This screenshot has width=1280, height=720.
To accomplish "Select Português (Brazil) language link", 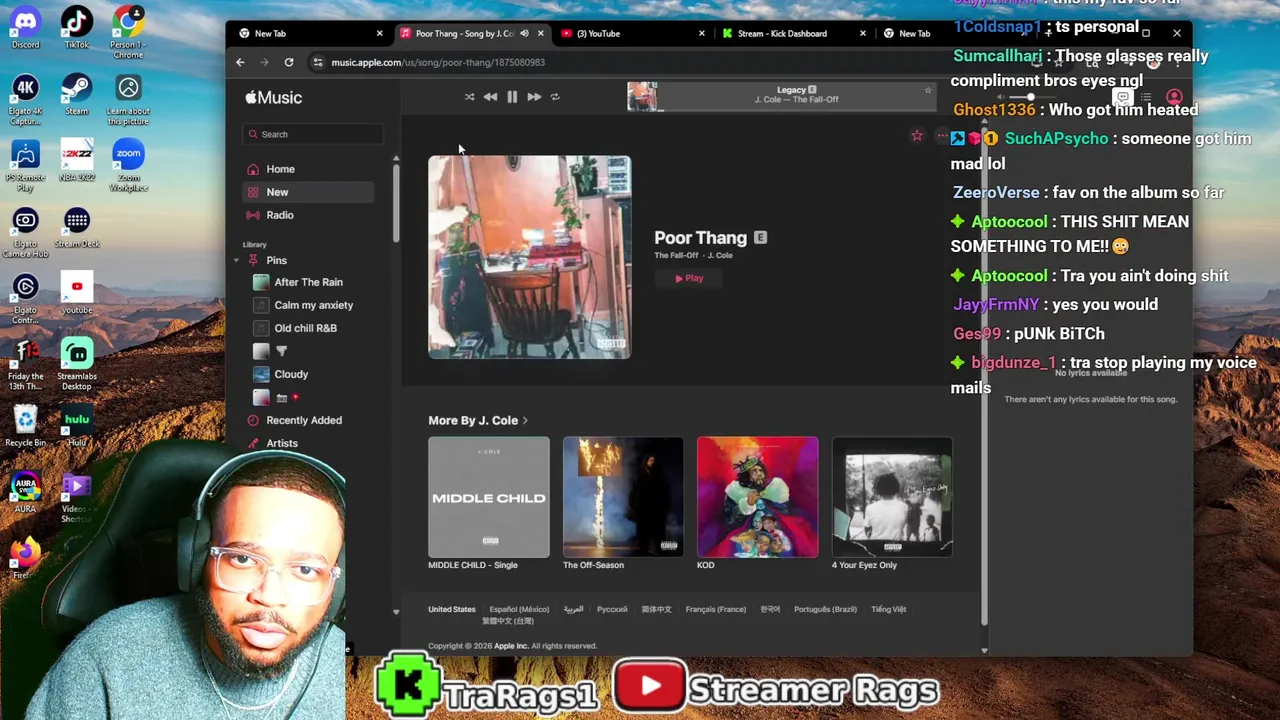I will pyautogui.click(x=825, y=609).
